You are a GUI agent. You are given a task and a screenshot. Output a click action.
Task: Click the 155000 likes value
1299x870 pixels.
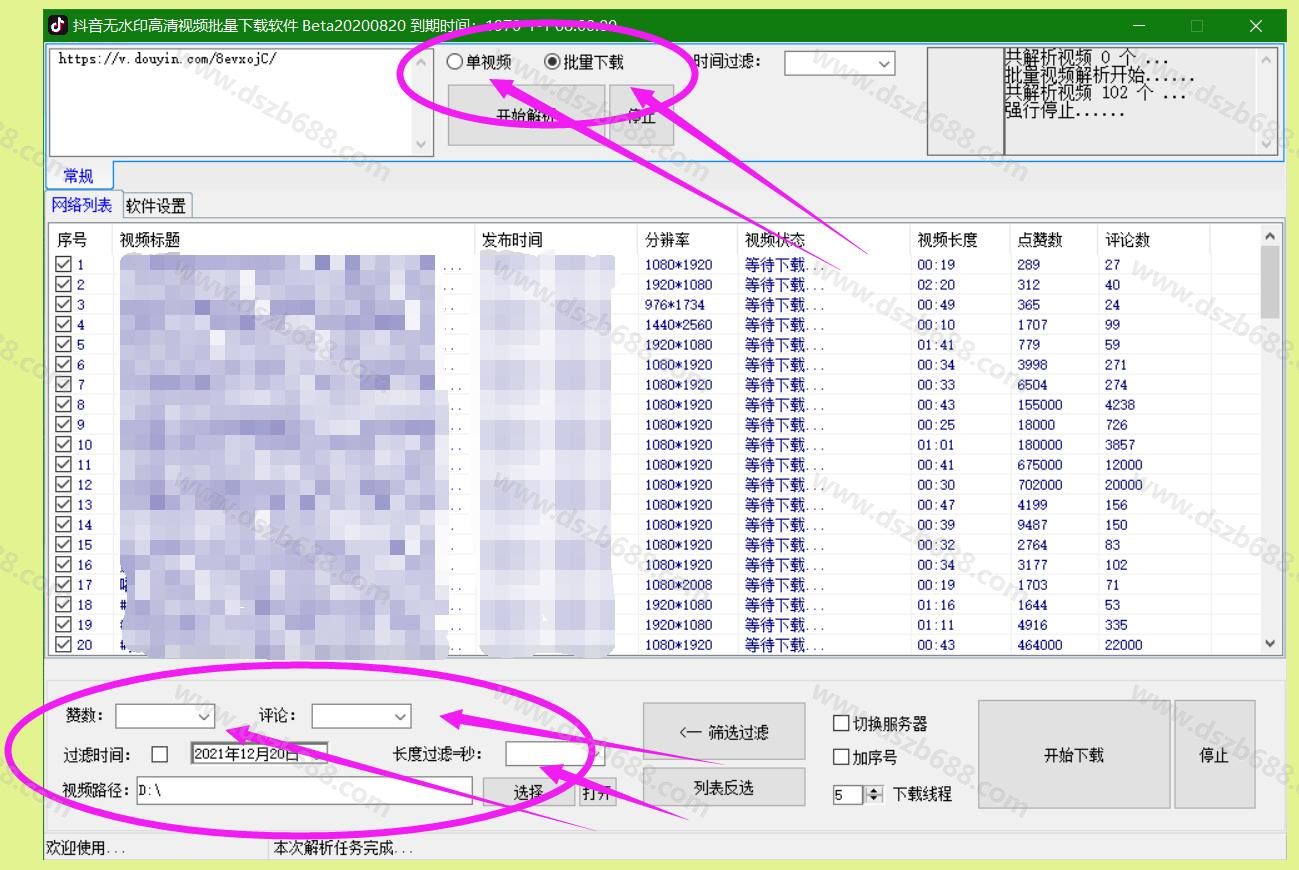tap(1040, 405)
